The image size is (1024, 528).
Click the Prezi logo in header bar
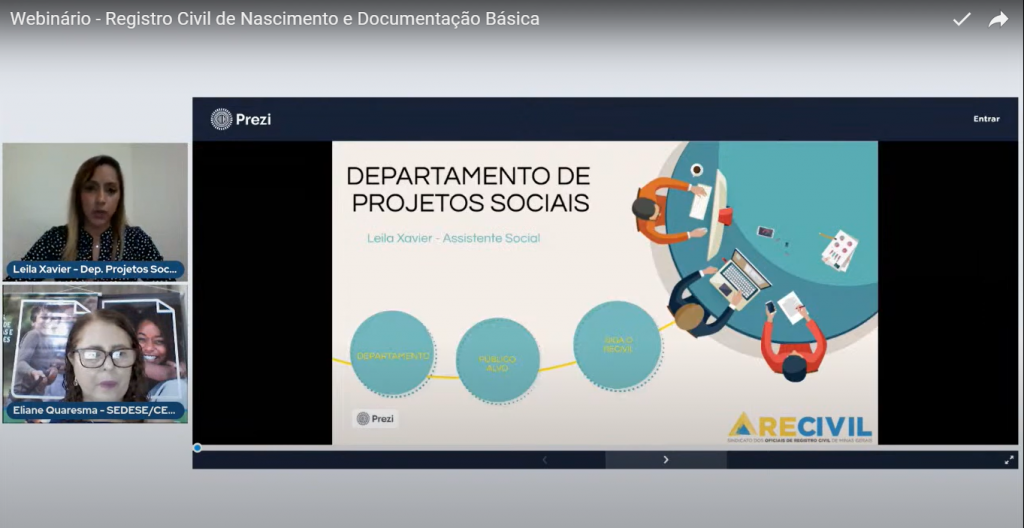pos(241,119)
